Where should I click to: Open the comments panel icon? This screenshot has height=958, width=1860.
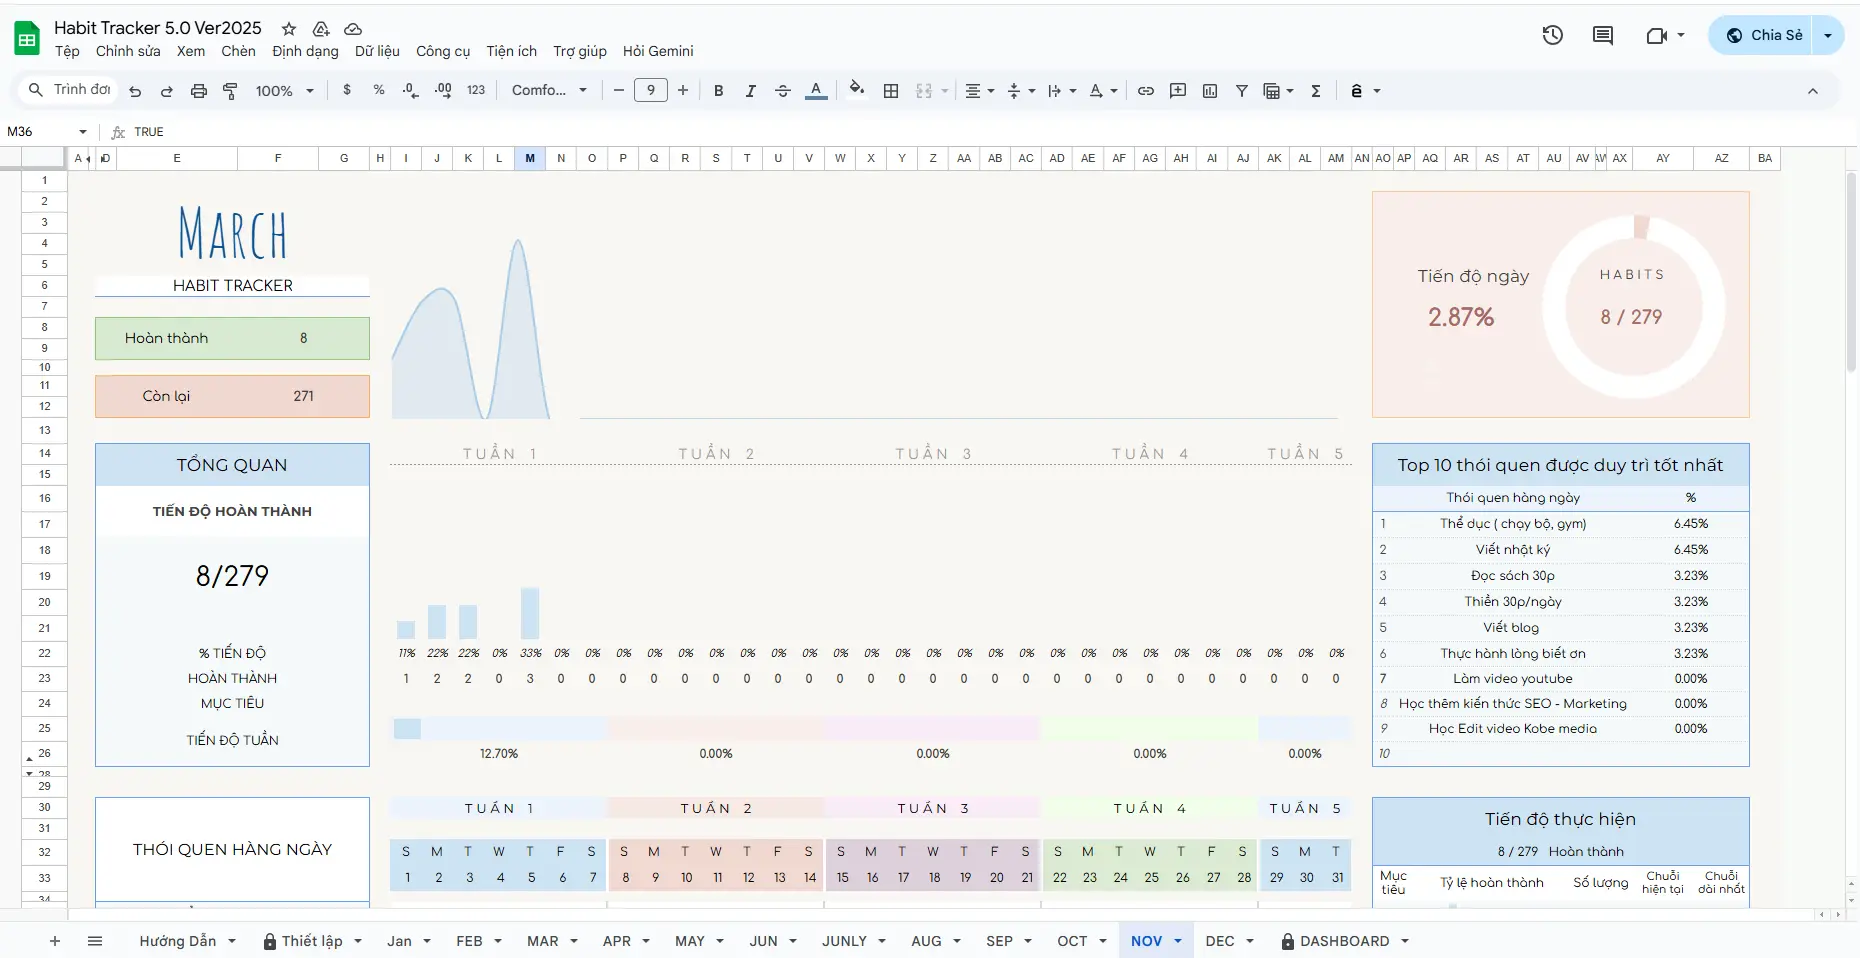point(1602,35)
